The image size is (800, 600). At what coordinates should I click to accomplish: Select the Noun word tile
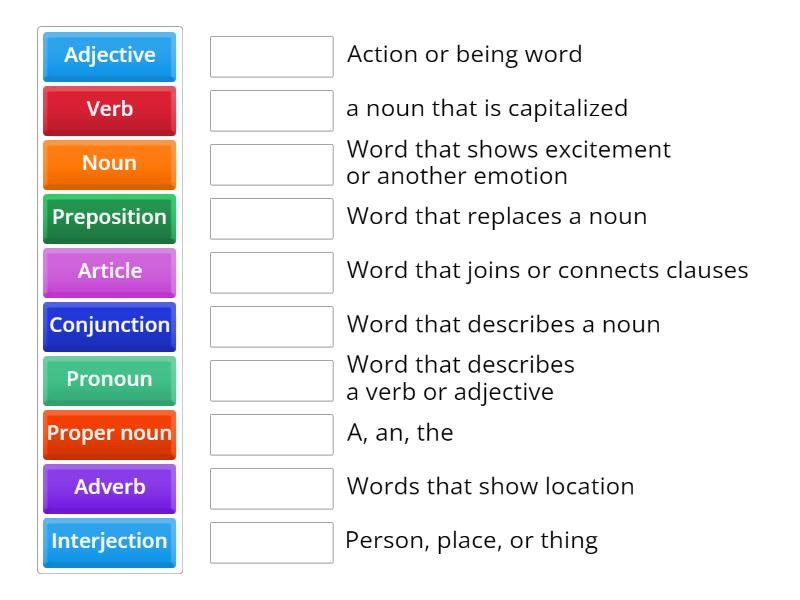pyautogui.click(x=108, y=164)
